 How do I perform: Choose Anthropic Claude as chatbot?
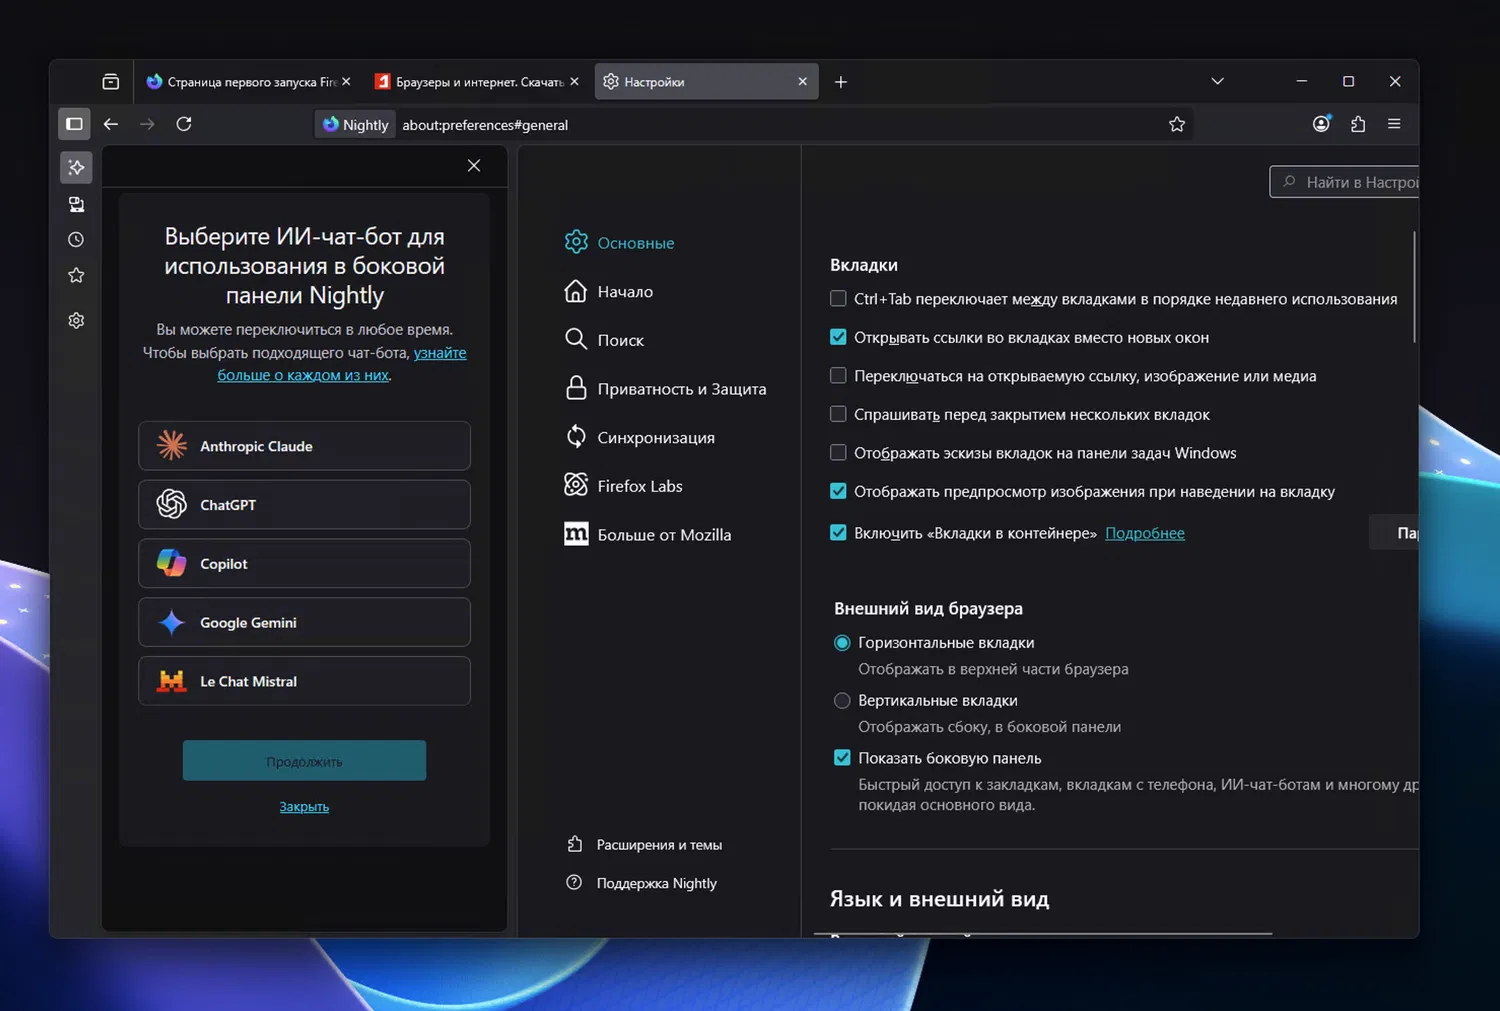pos(304,446)
